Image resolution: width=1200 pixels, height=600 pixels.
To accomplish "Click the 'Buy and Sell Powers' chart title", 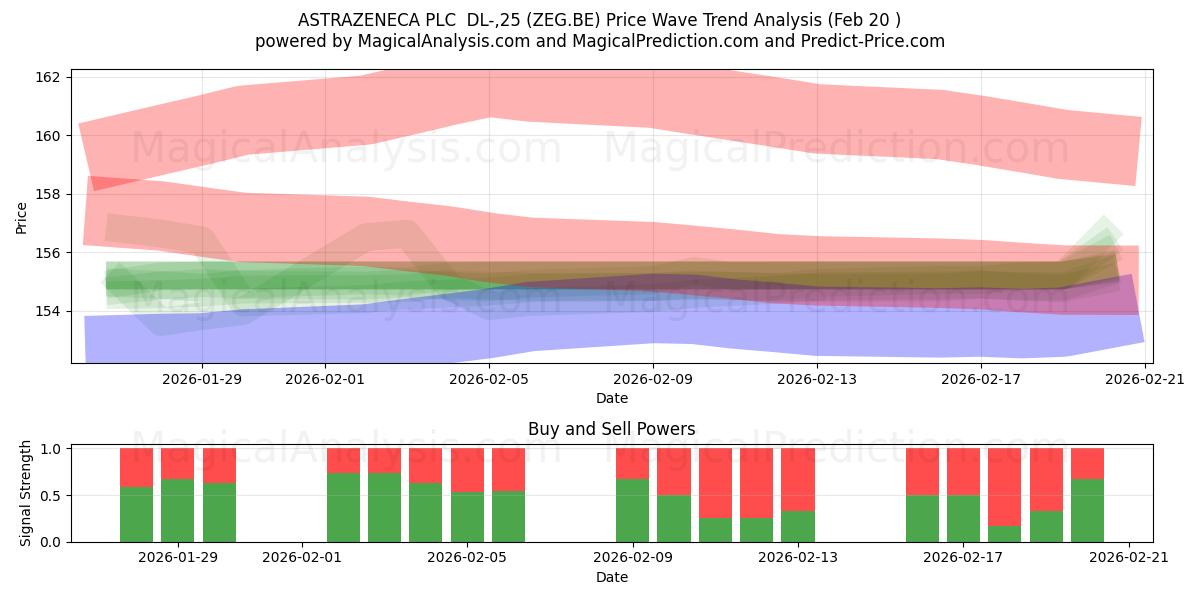I will pyautogui.click(x=612, y=429).
